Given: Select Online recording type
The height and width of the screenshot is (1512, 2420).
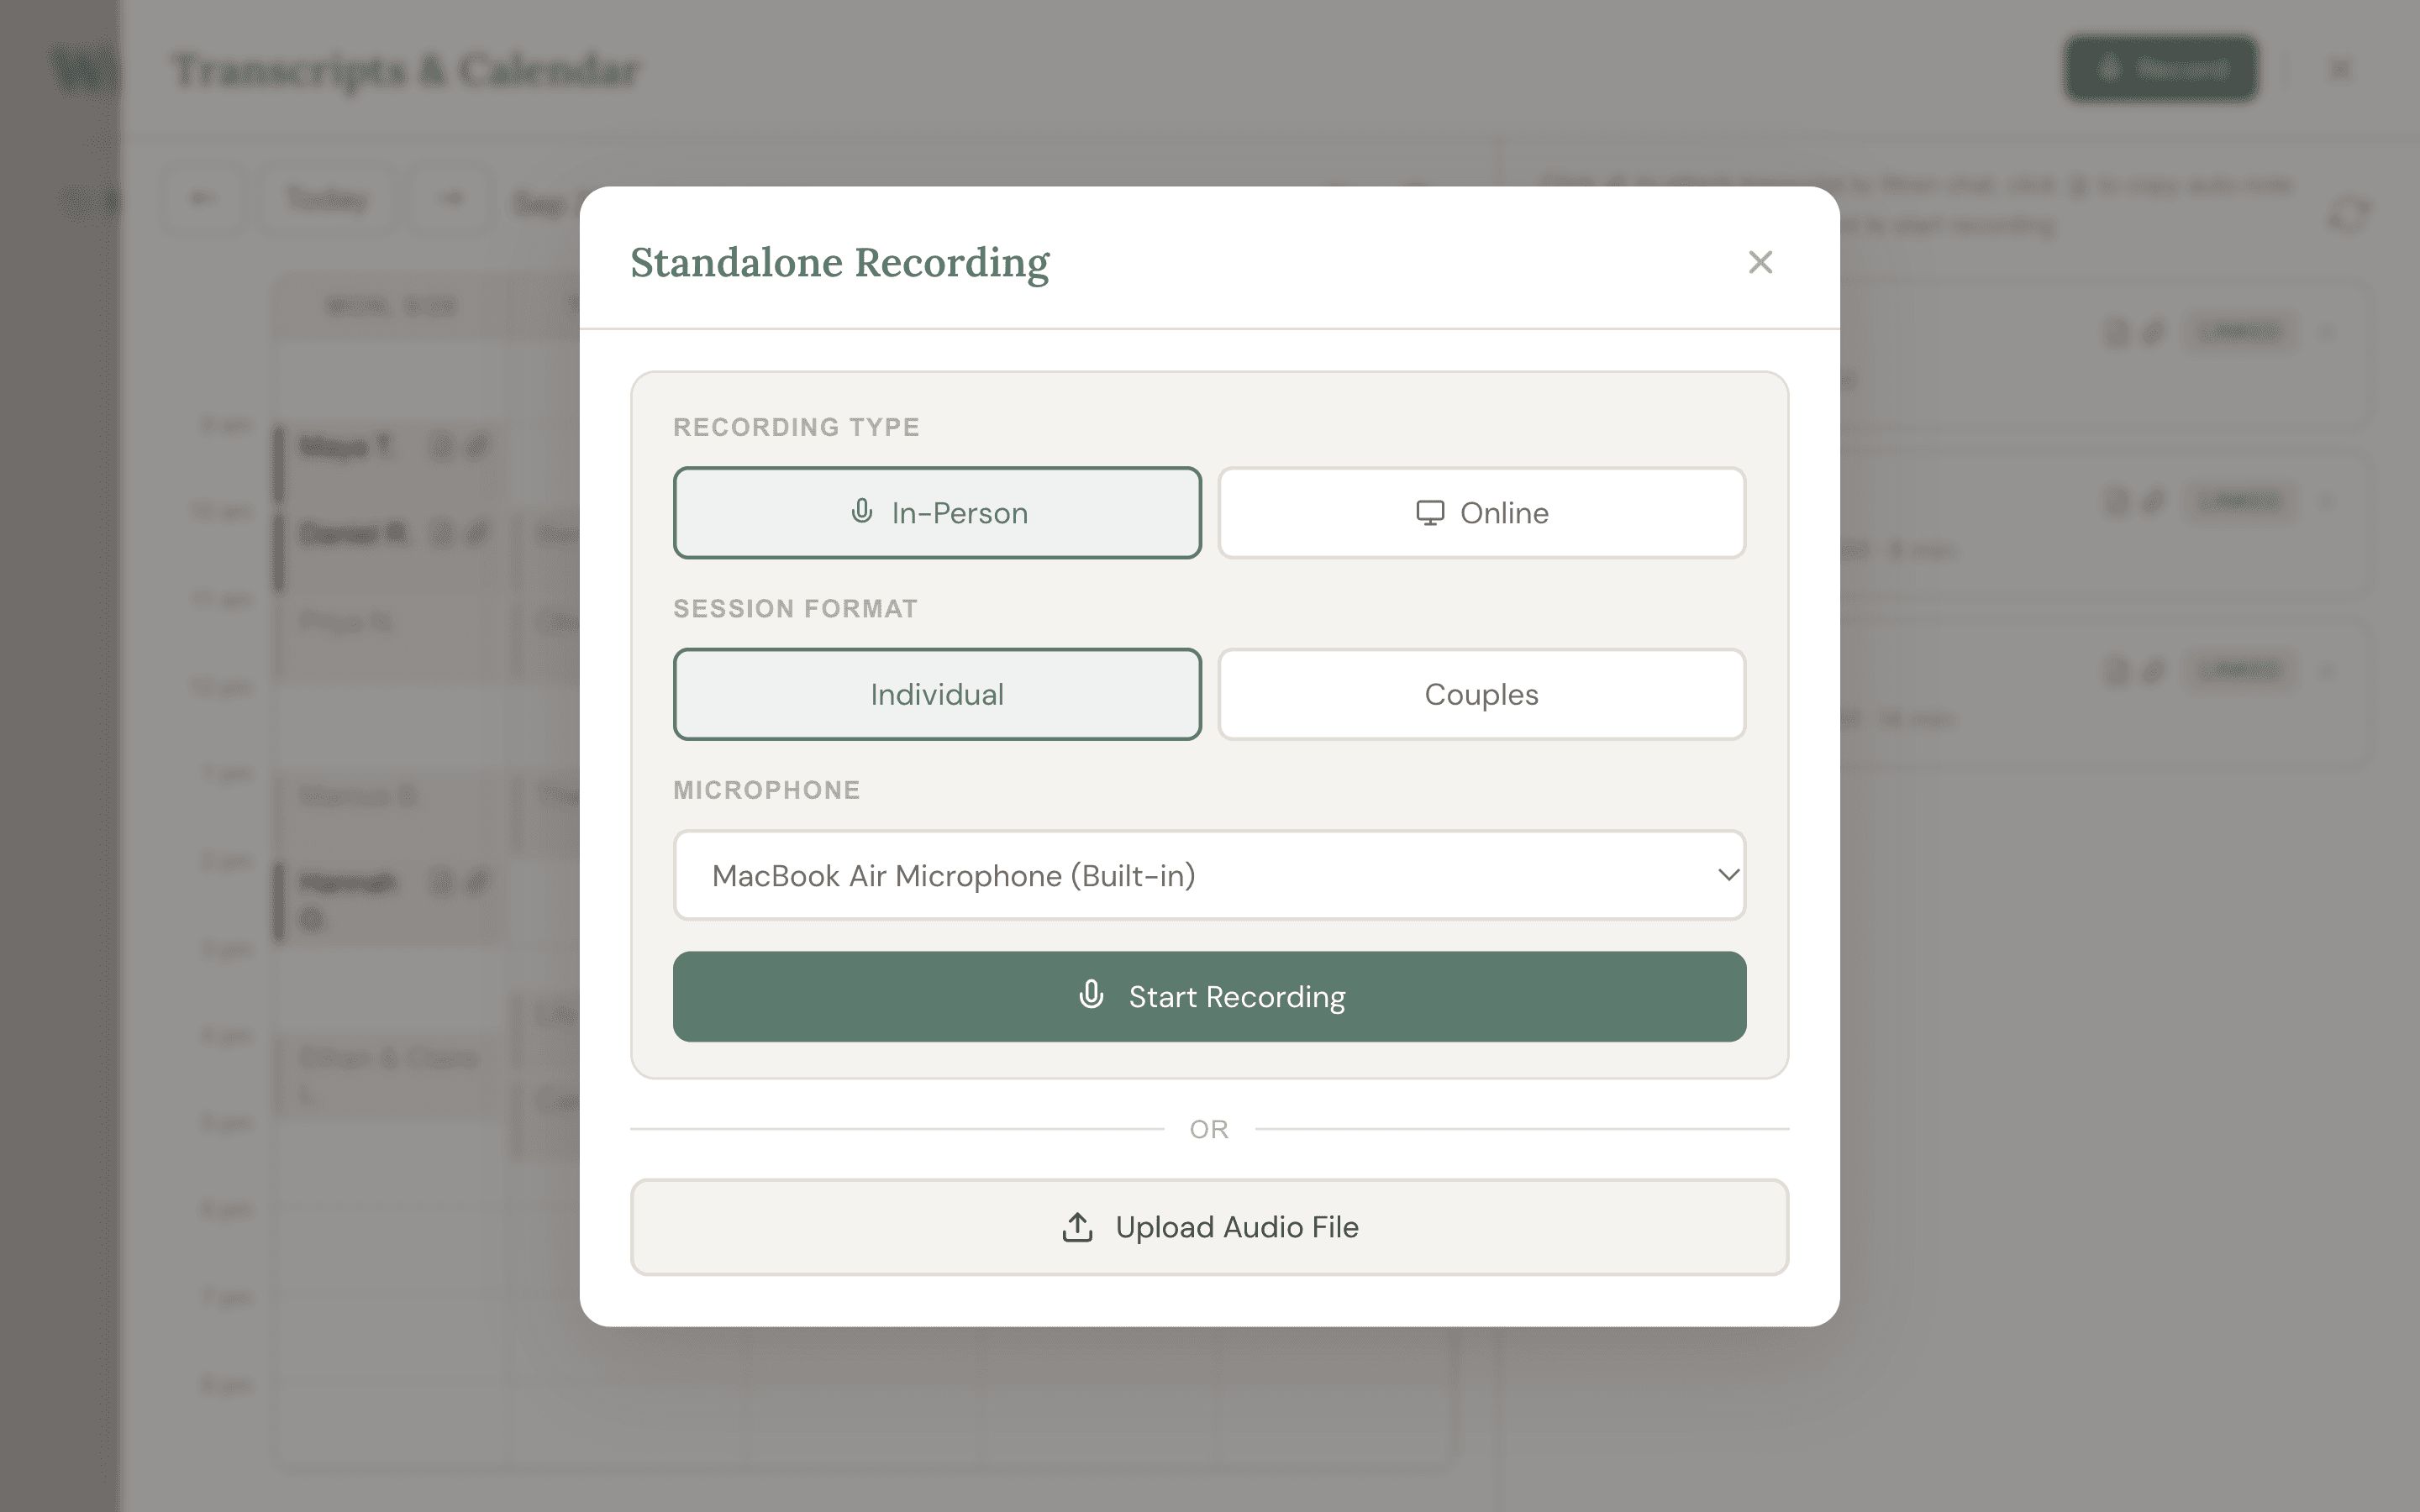Looking at the screenshot, I should [1482, 512].
